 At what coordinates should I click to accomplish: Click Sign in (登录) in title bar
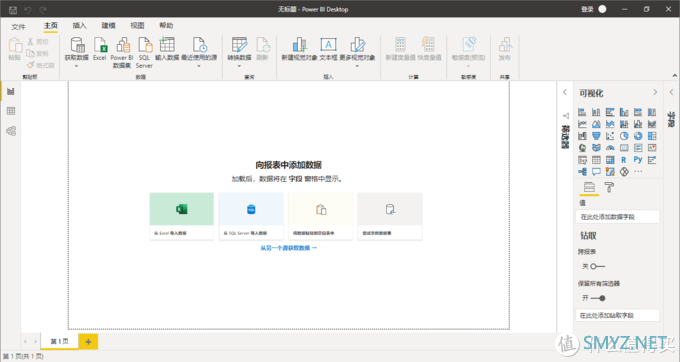(587, 9)
